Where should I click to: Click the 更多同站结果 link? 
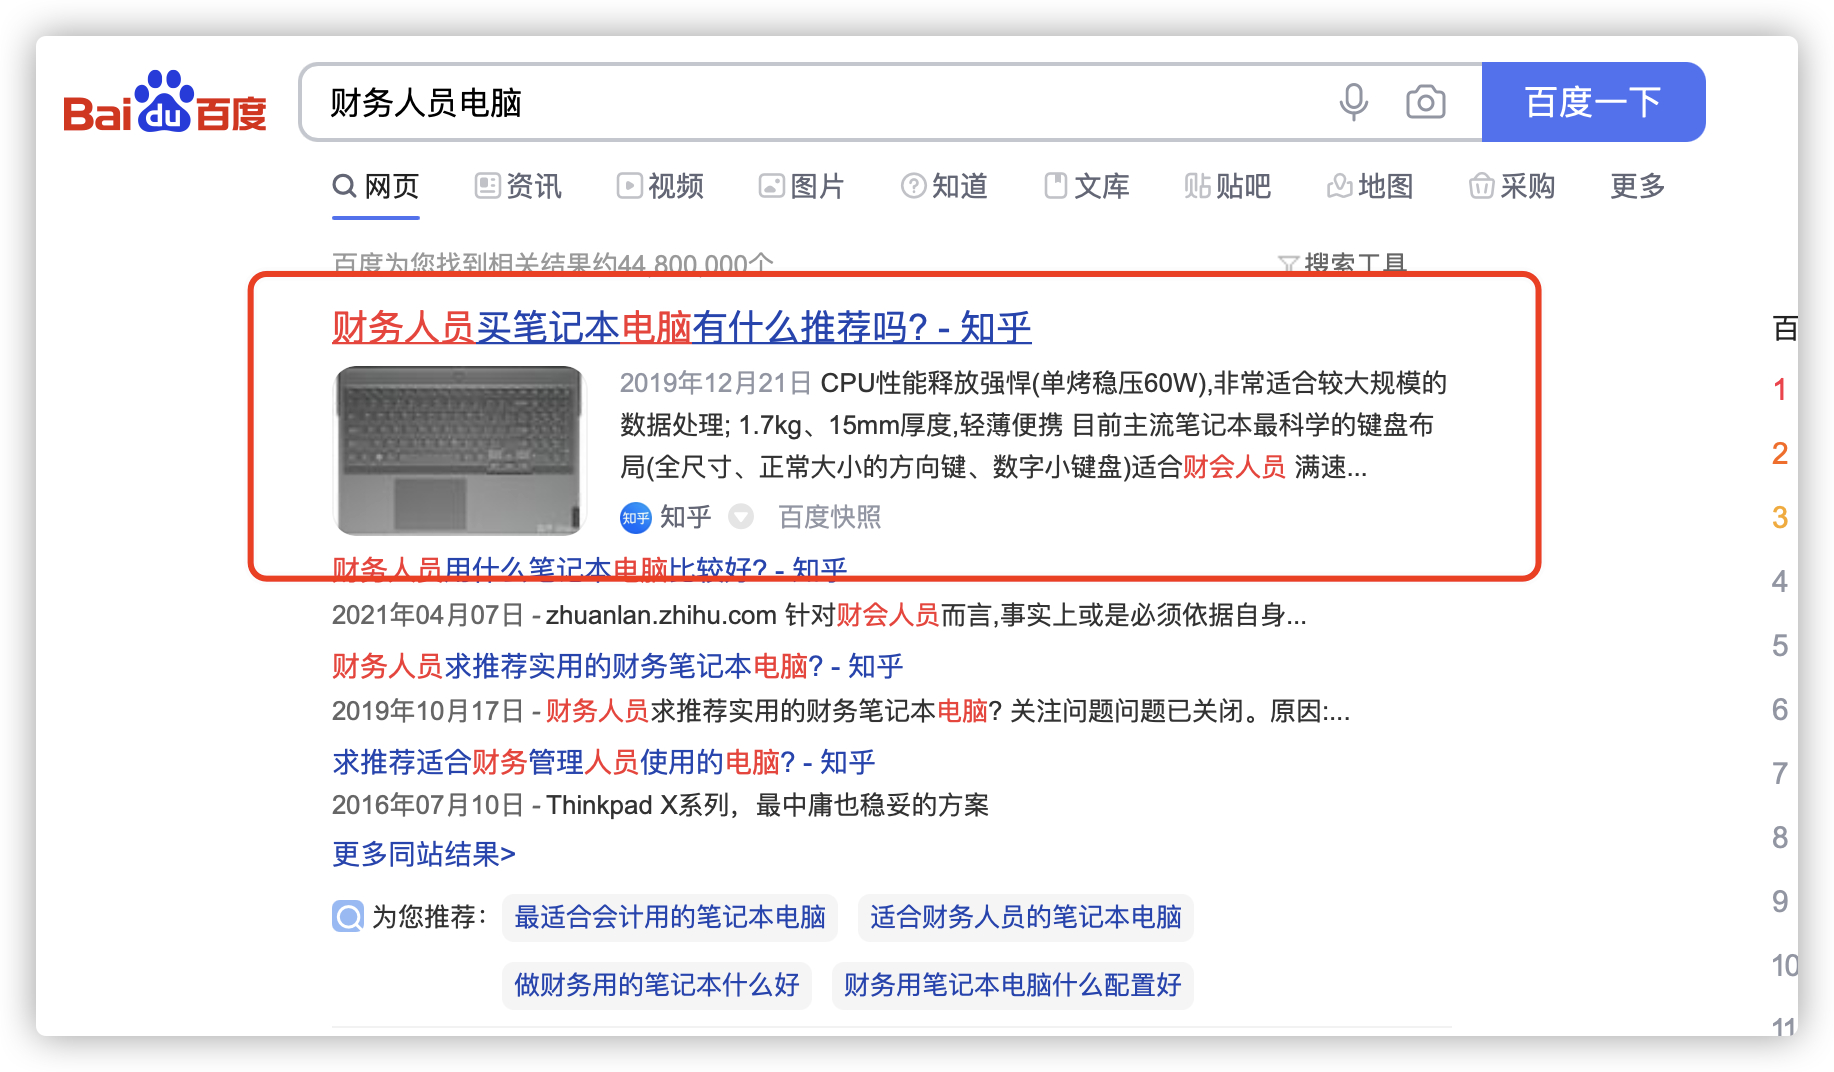click(x=424, y=854)
